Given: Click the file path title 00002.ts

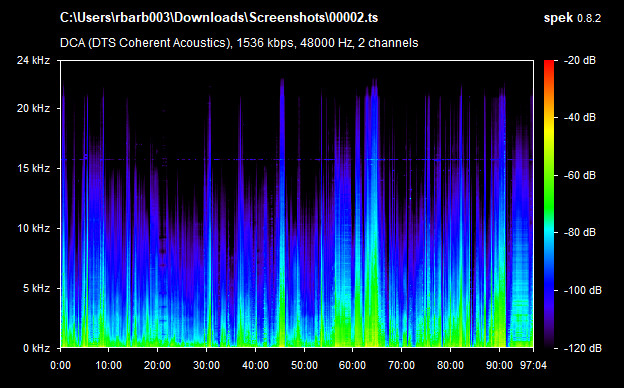Looking at the screenshot, I should point(219,18).
